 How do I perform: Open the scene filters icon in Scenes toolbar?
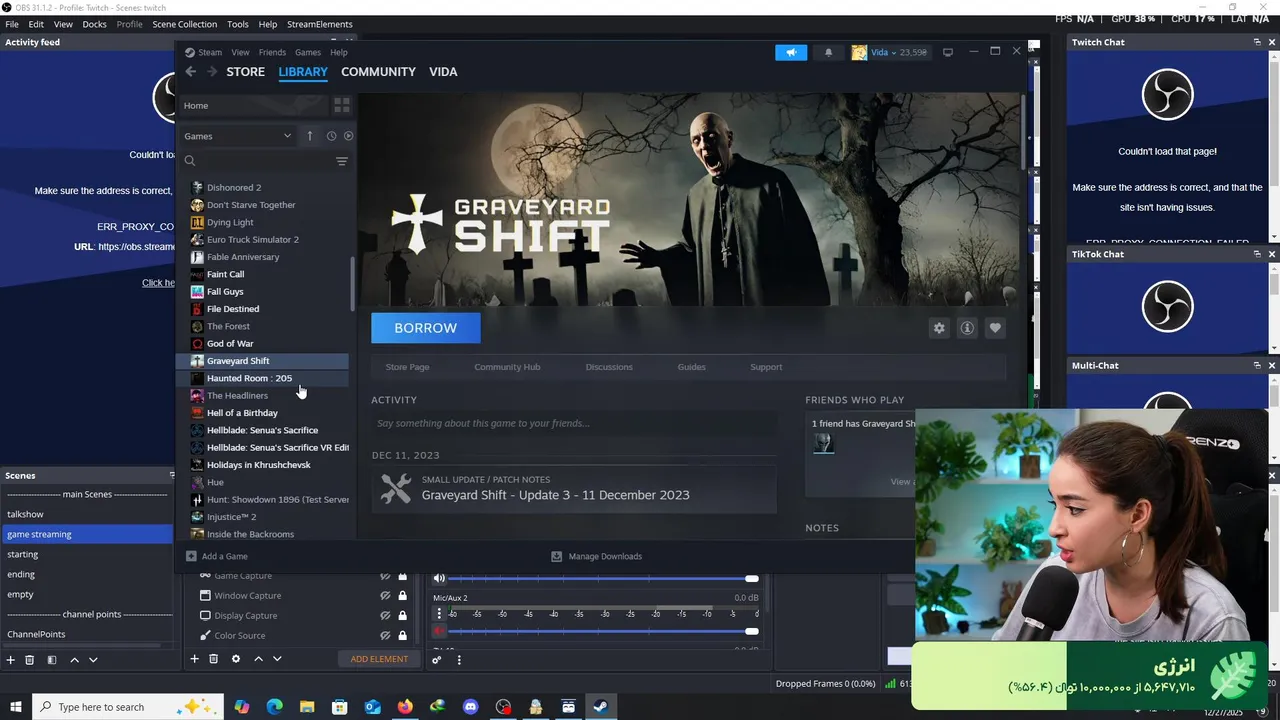point(52,660)
